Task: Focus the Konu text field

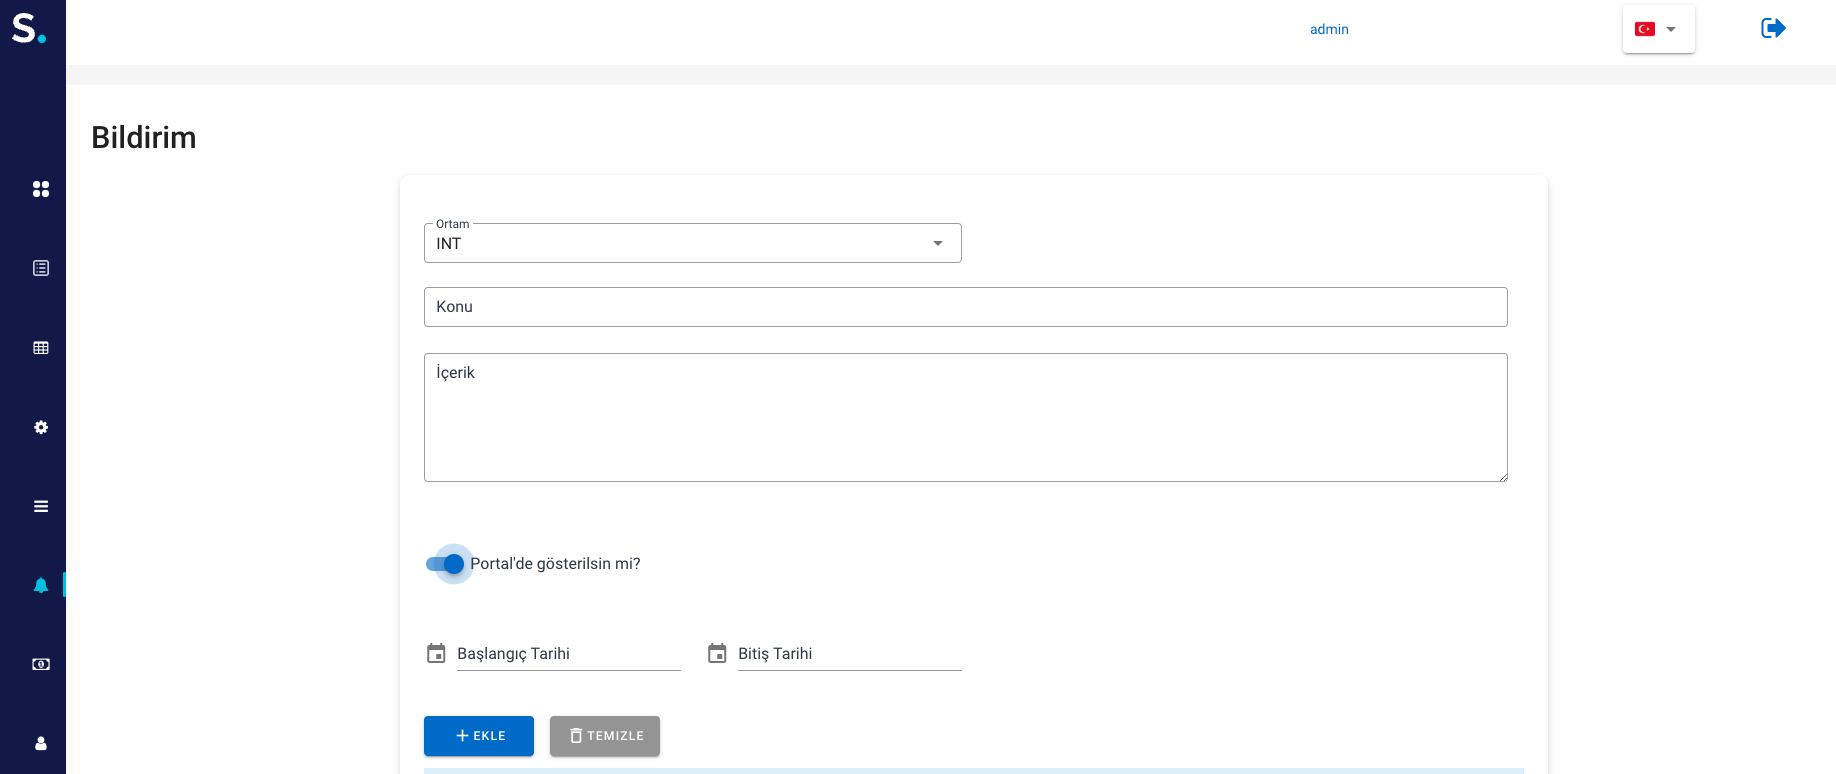Action: point(965,307)
